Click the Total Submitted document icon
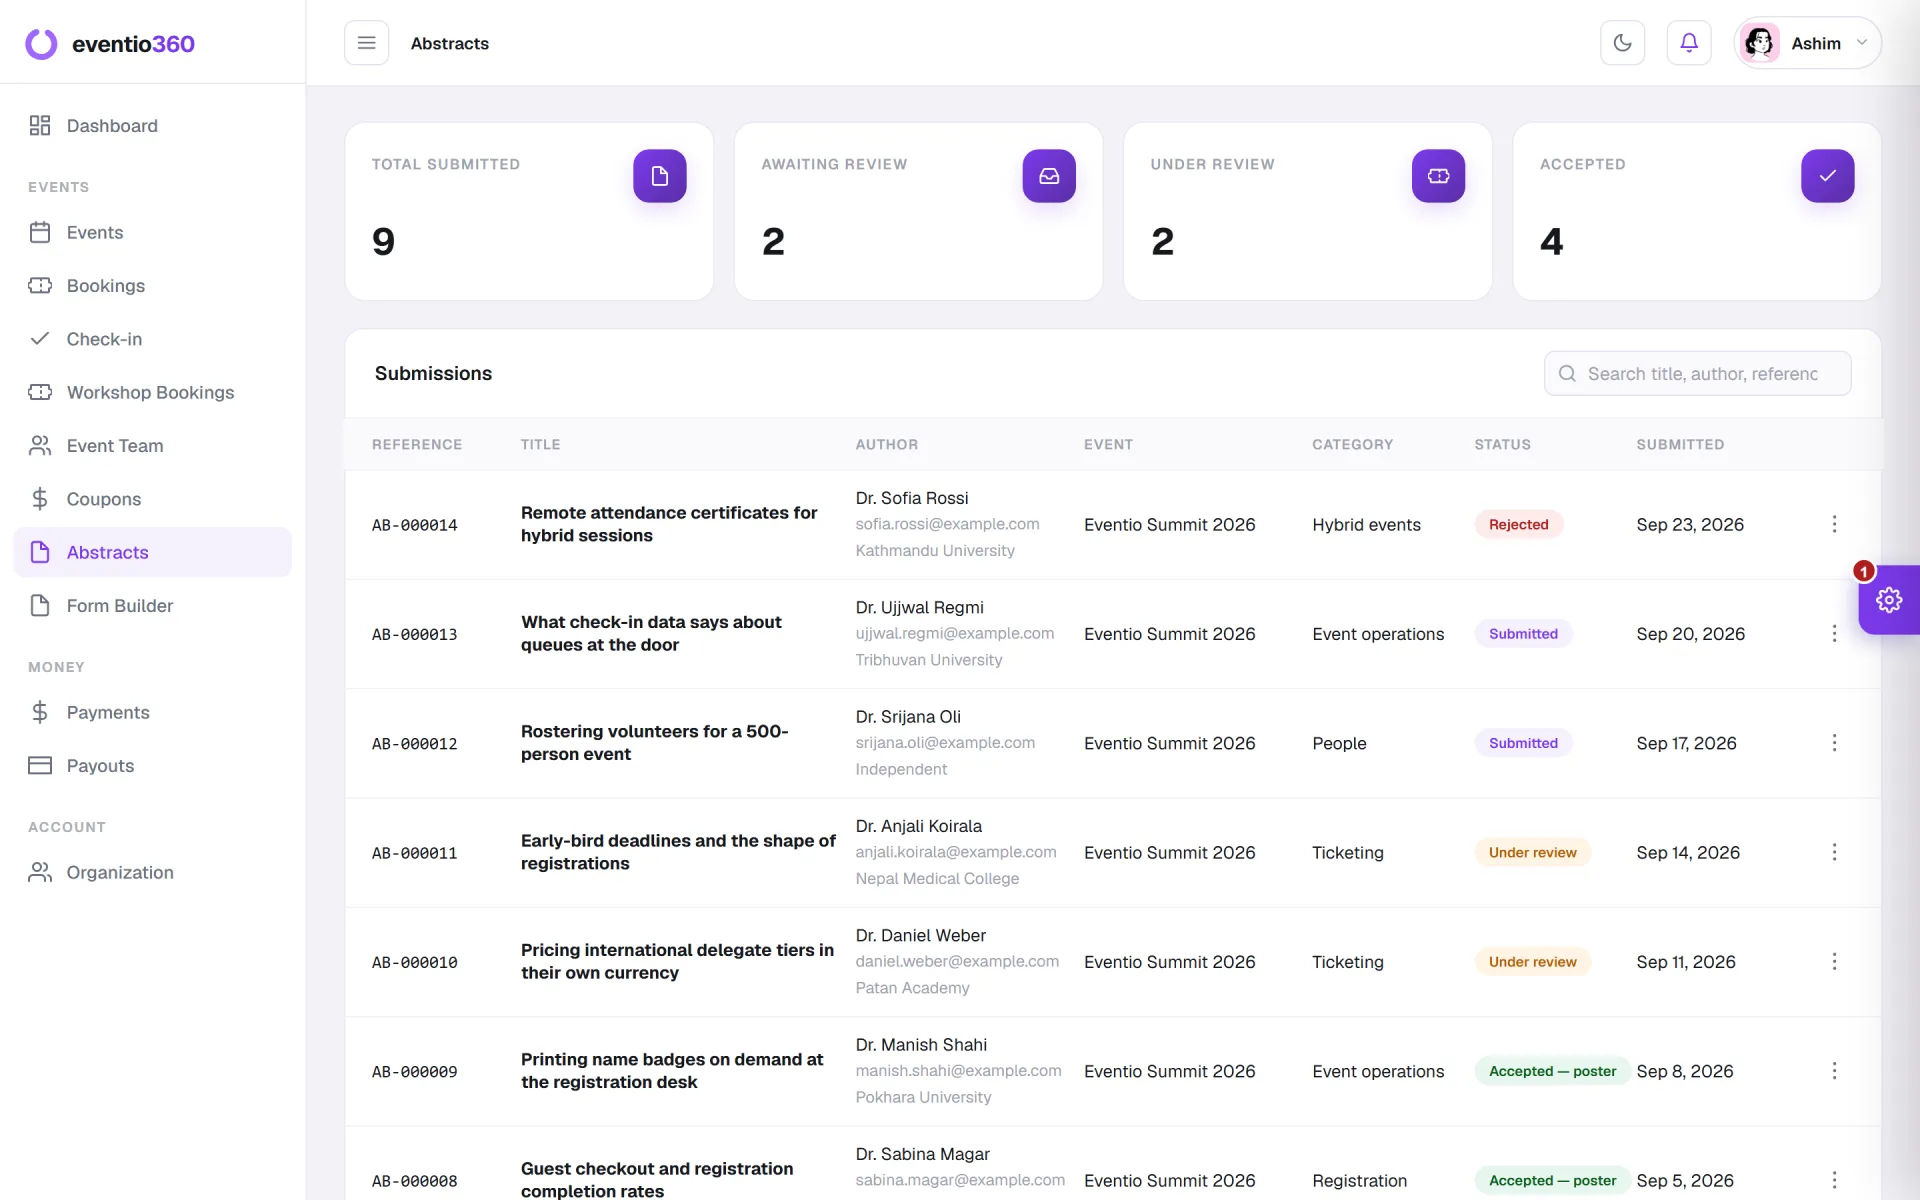1920x1200 pixels. click(x=660, y=176)
